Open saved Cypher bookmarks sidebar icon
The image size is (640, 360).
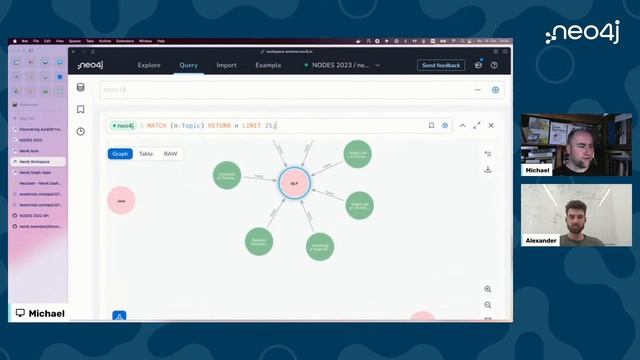click(80, 109)
